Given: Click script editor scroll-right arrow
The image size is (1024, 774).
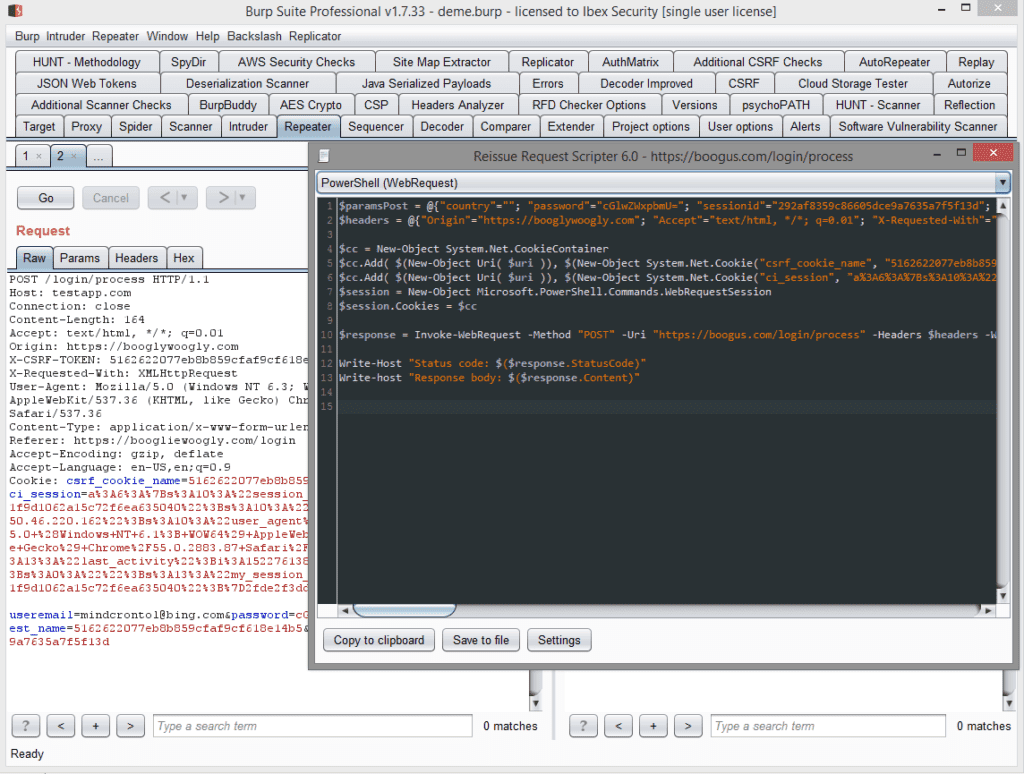Looking at the screenshot, I should coord(988,611).
